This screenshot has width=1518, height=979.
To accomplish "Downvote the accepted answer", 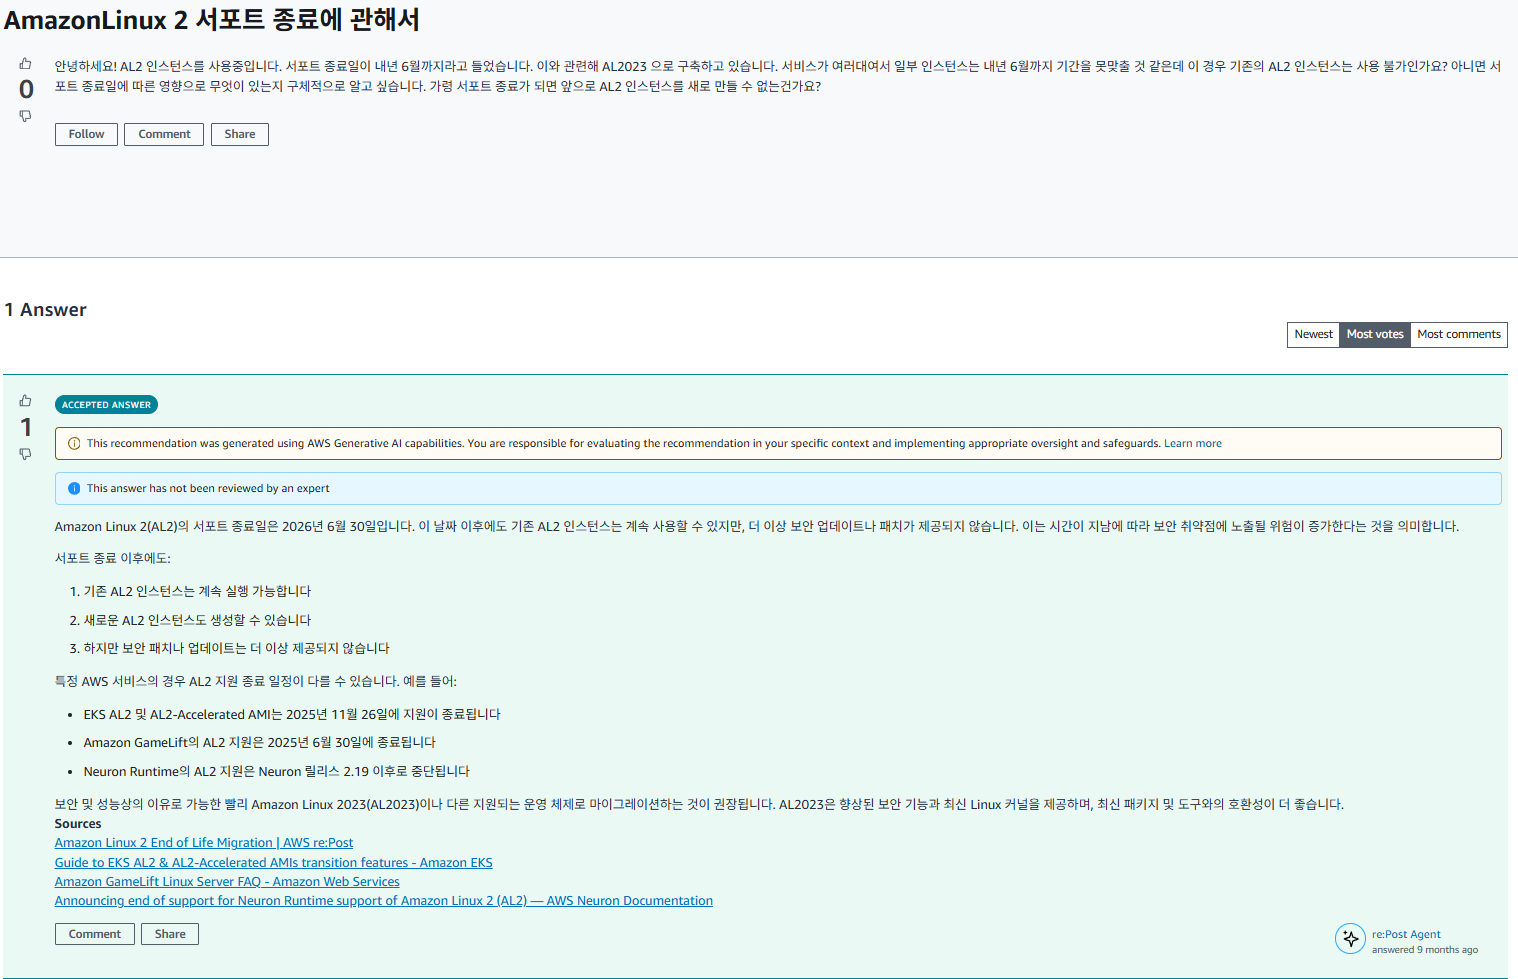I will [x=25, y=454].
